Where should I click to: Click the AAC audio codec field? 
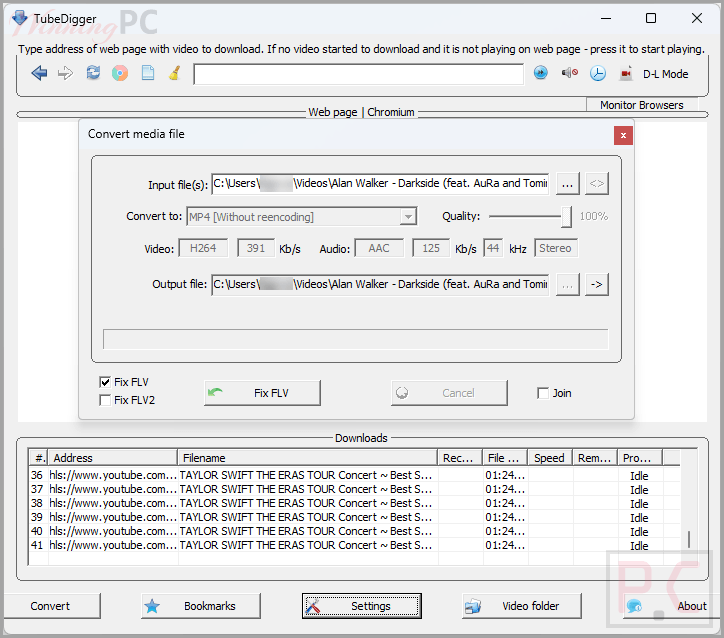[x=379, y=248]
